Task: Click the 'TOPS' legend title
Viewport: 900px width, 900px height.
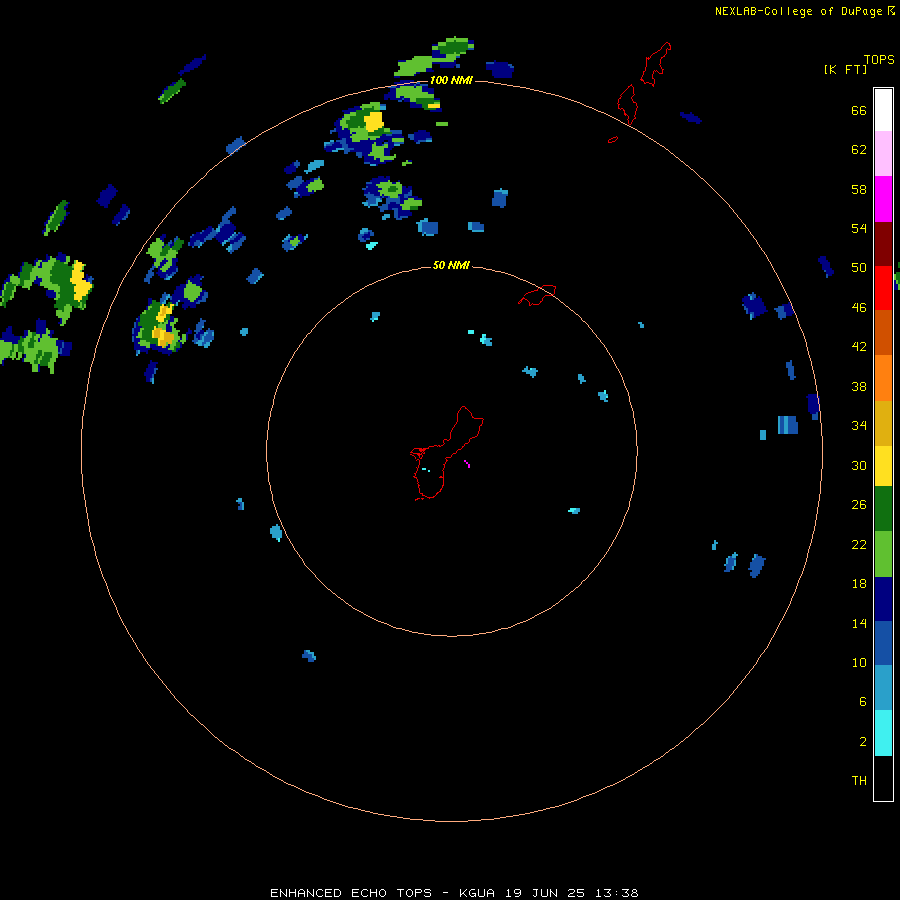Action: 879,60
